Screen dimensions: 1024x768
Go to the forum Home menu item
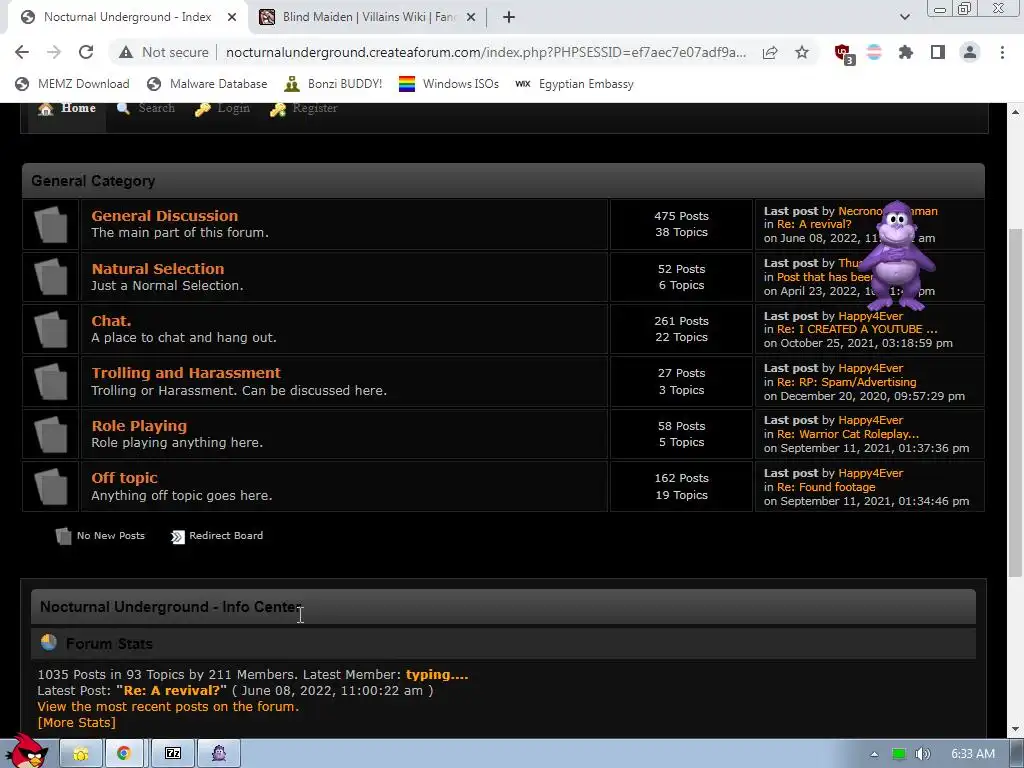pos(67,108)
